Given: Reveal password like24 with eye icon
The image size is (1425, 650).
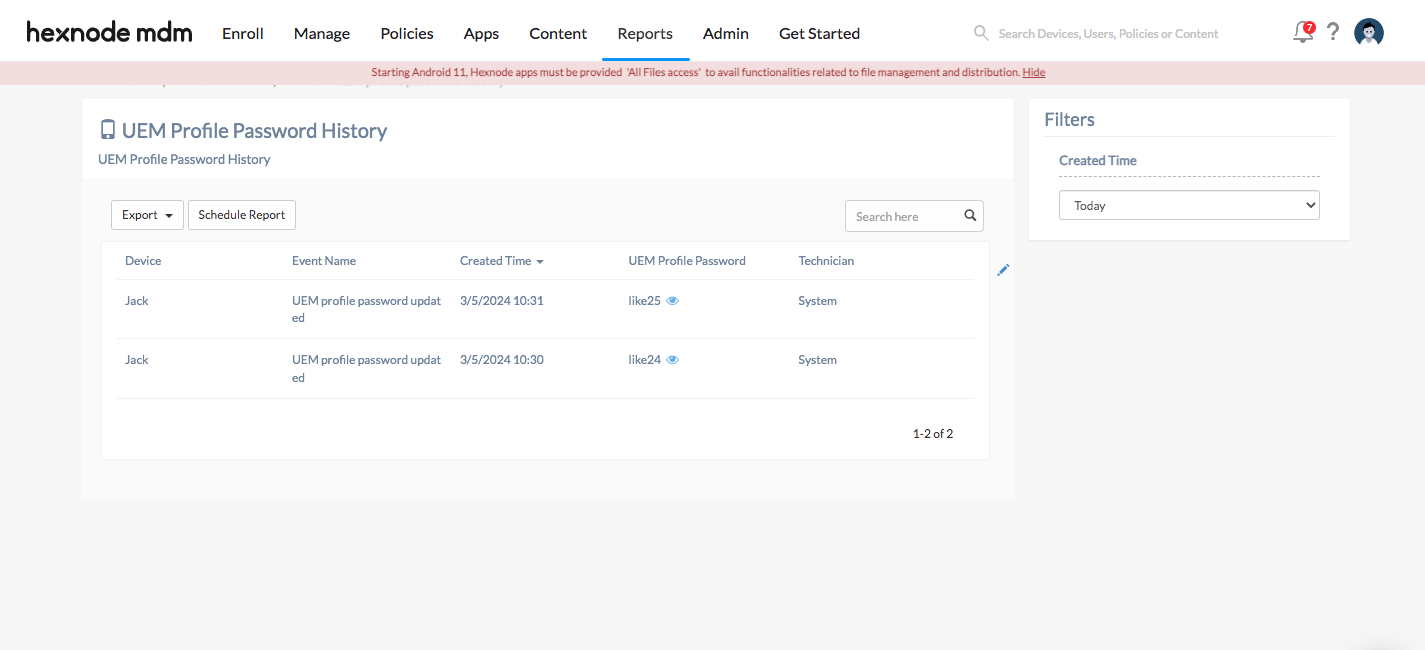Looking at the screenshot, I should 673,360.
